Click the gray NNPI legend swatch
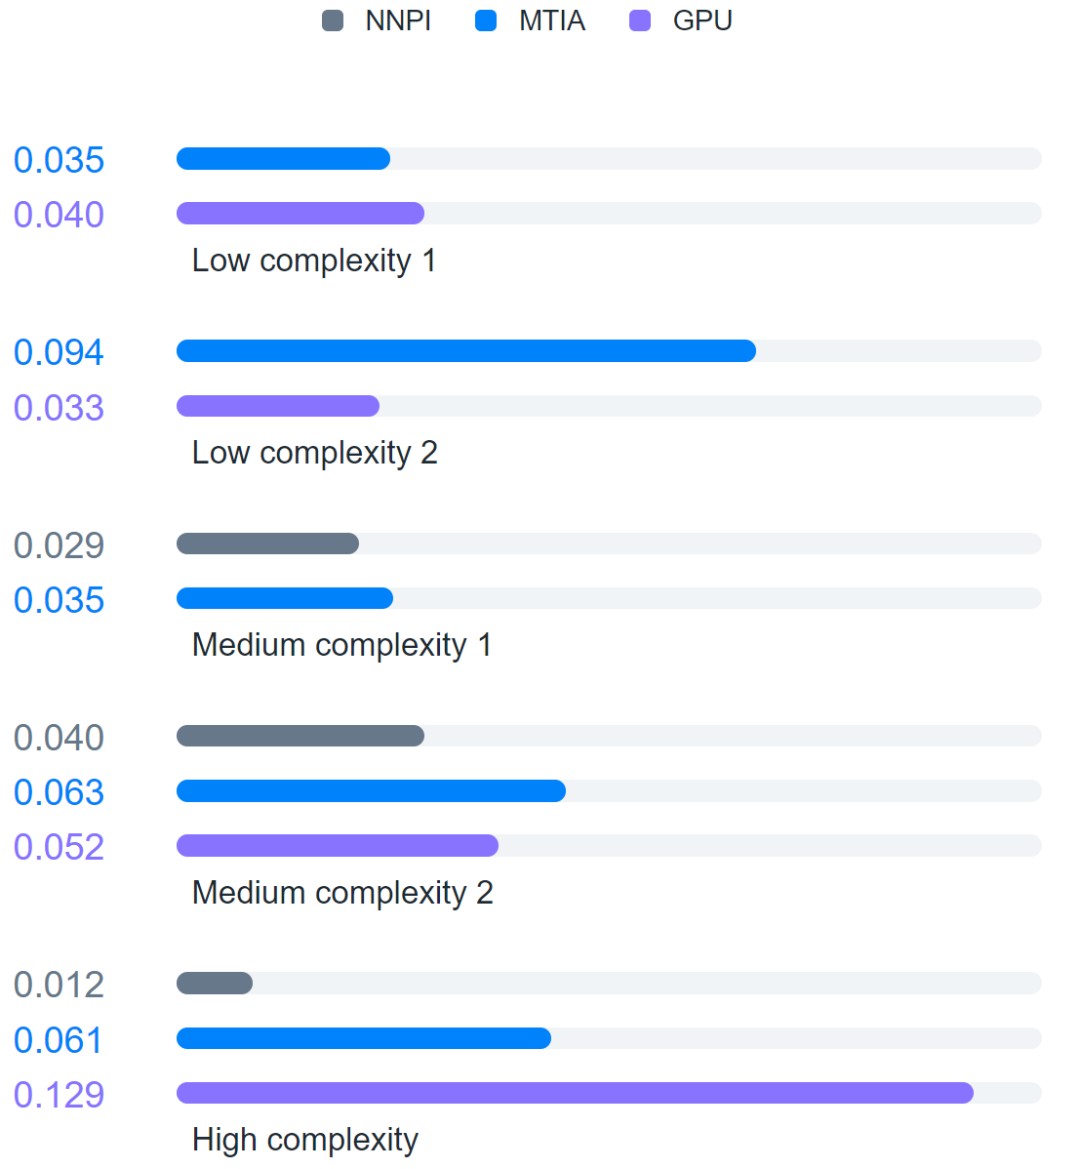The image size is (1080, 1169). [333, 21]
